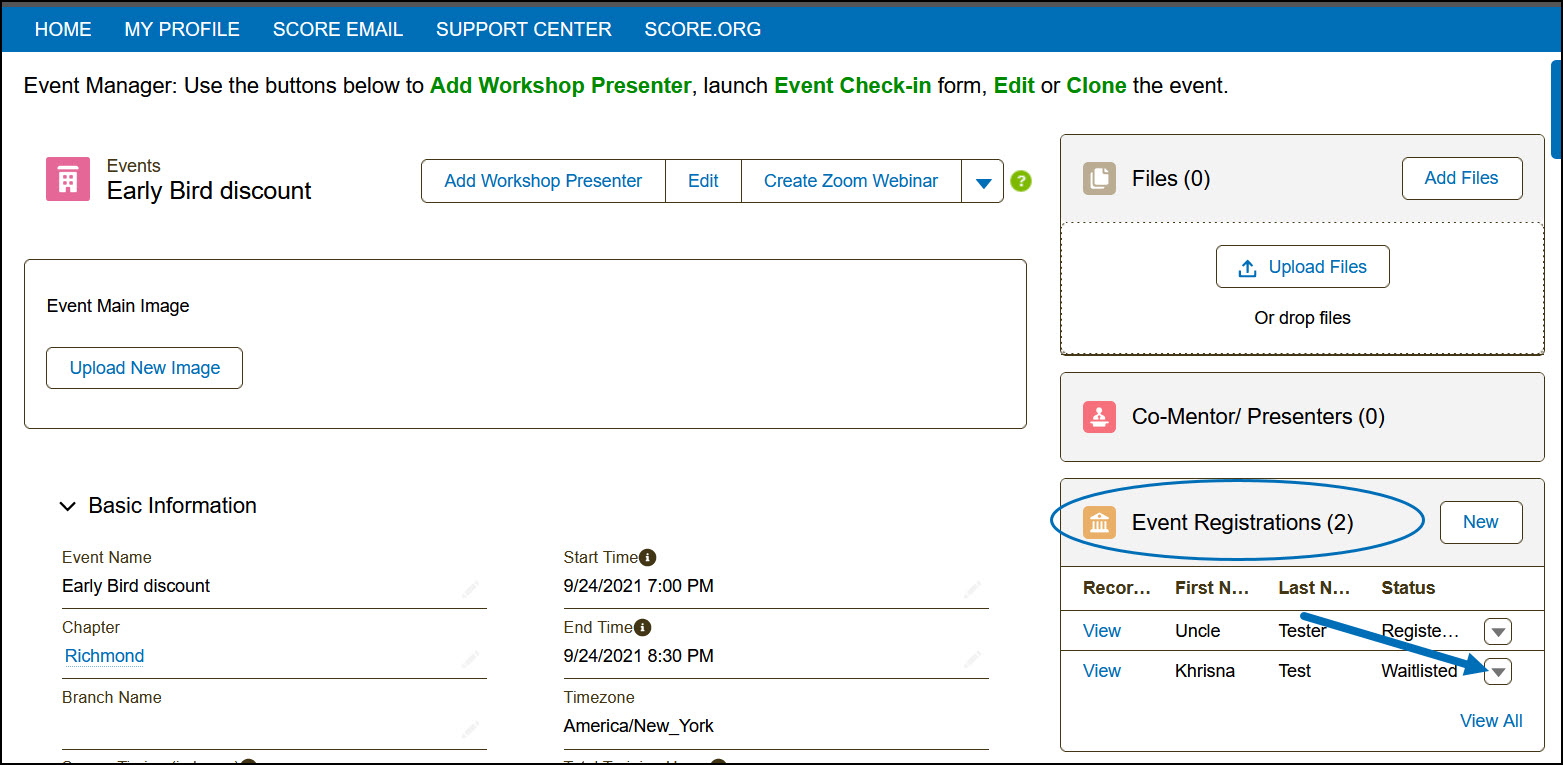Click the Start Time info icon
Viewport: 1563px width, 765px height.
point(647,557)
